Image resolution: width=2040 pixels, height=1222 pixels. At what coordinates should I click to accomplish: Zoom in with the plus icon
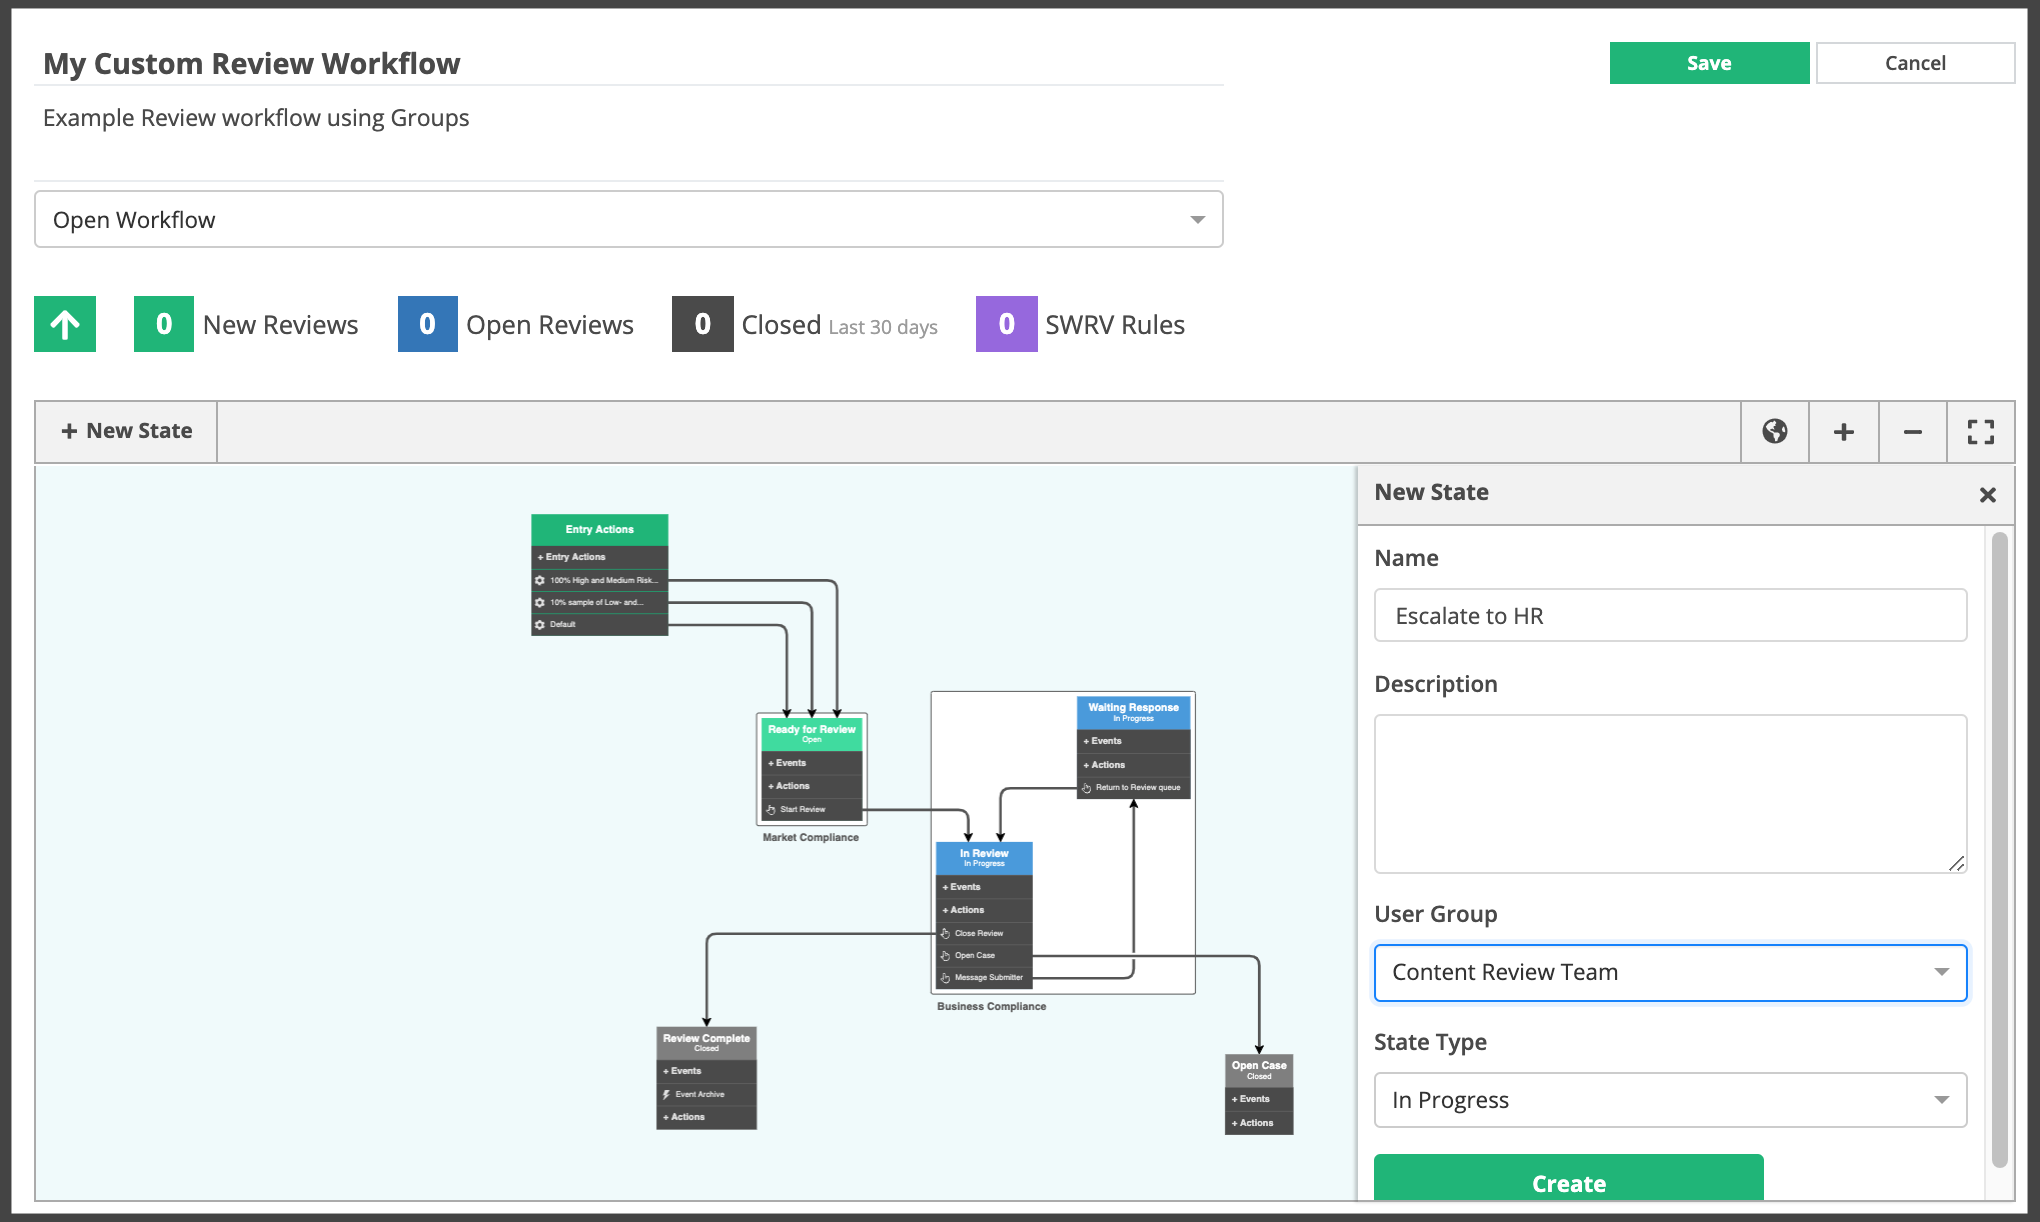click(x=1843, y=431)
